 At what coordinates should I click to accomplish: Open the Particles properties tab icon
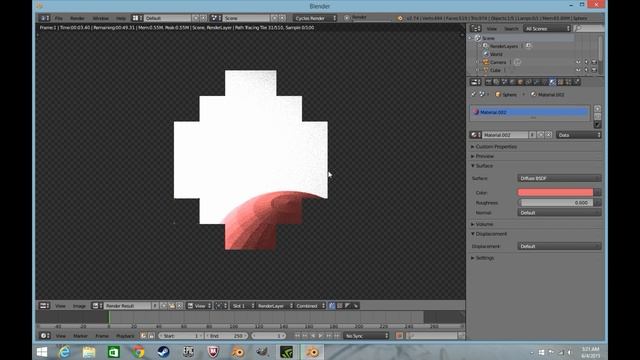[569, 82]
